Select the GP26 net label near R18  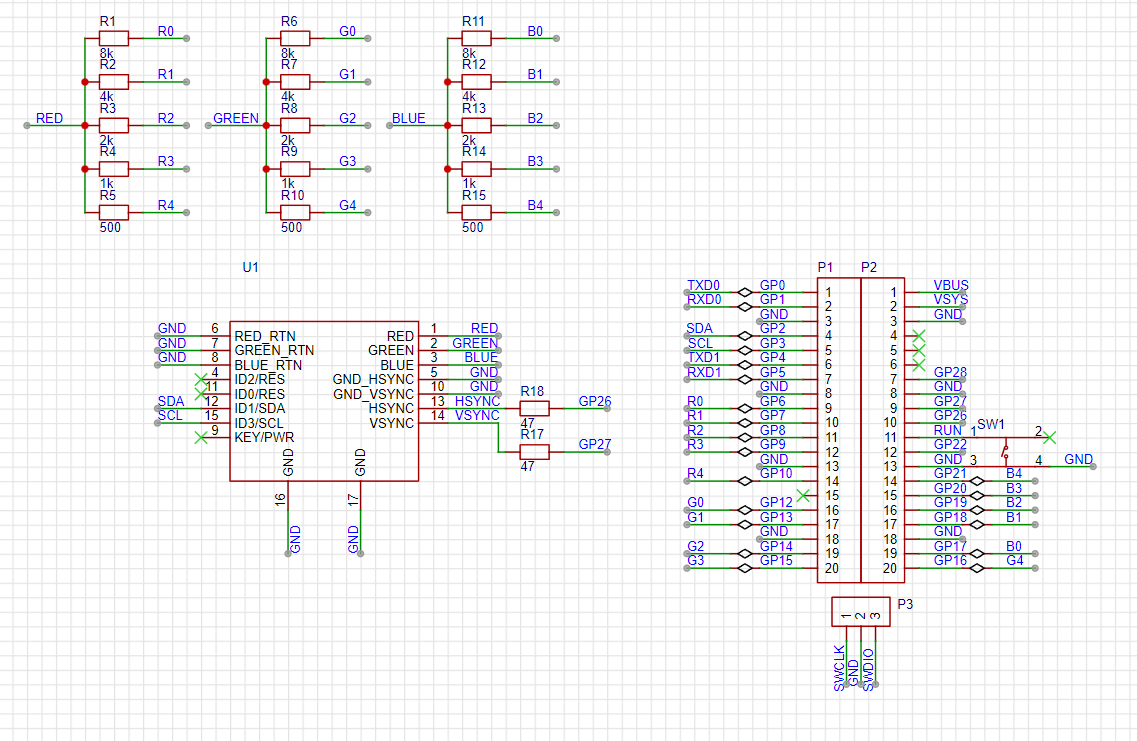pyautogui.click(x=597, y=402)
